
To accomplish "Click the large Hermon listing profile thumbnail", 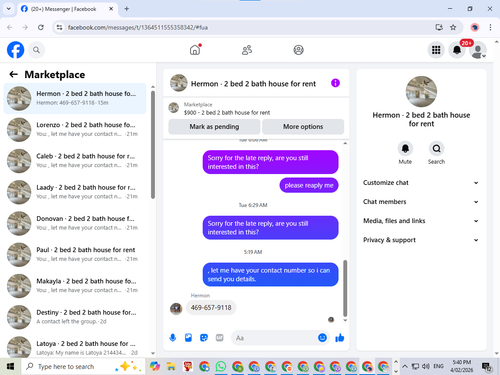I will tap(421, 91).
